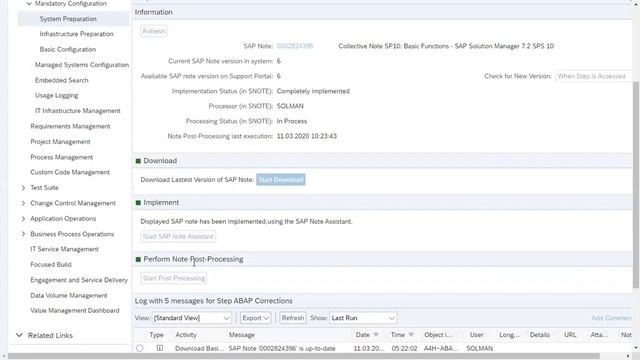This screenshot has width=640, height=360.
Task: Click the '05:22:02' time cell
Action: pos(404,349)
